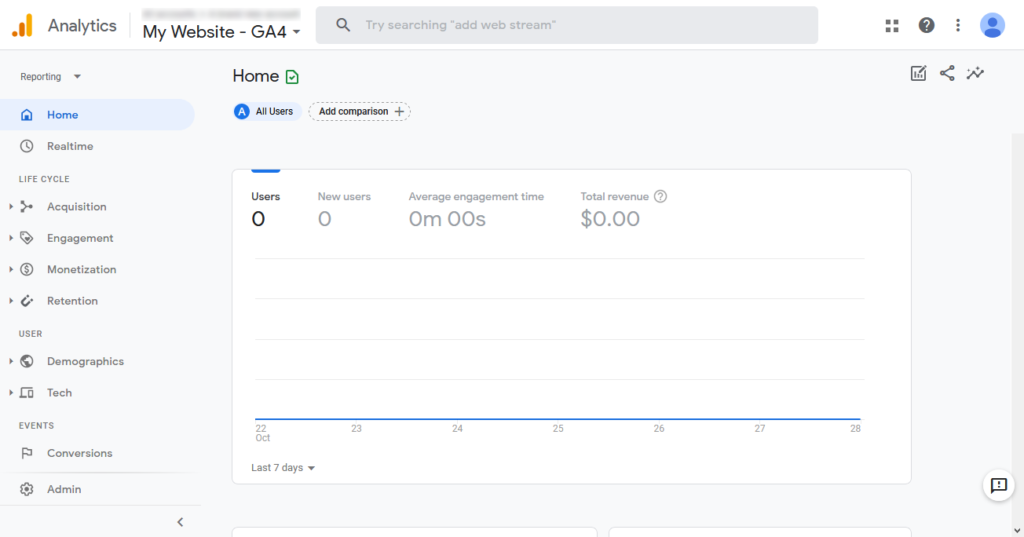
Task: Click the Add comparison button
Action: click(x=360, y=112)
